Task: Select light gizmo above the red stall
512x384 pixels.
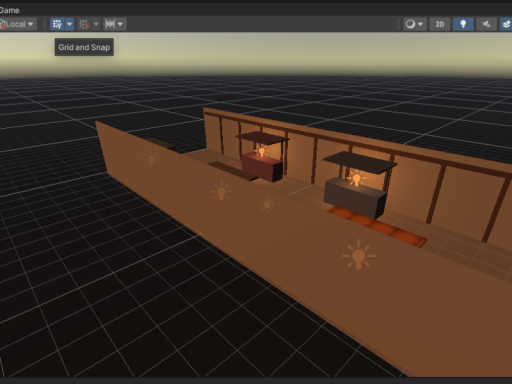Action: click(262, 151)
